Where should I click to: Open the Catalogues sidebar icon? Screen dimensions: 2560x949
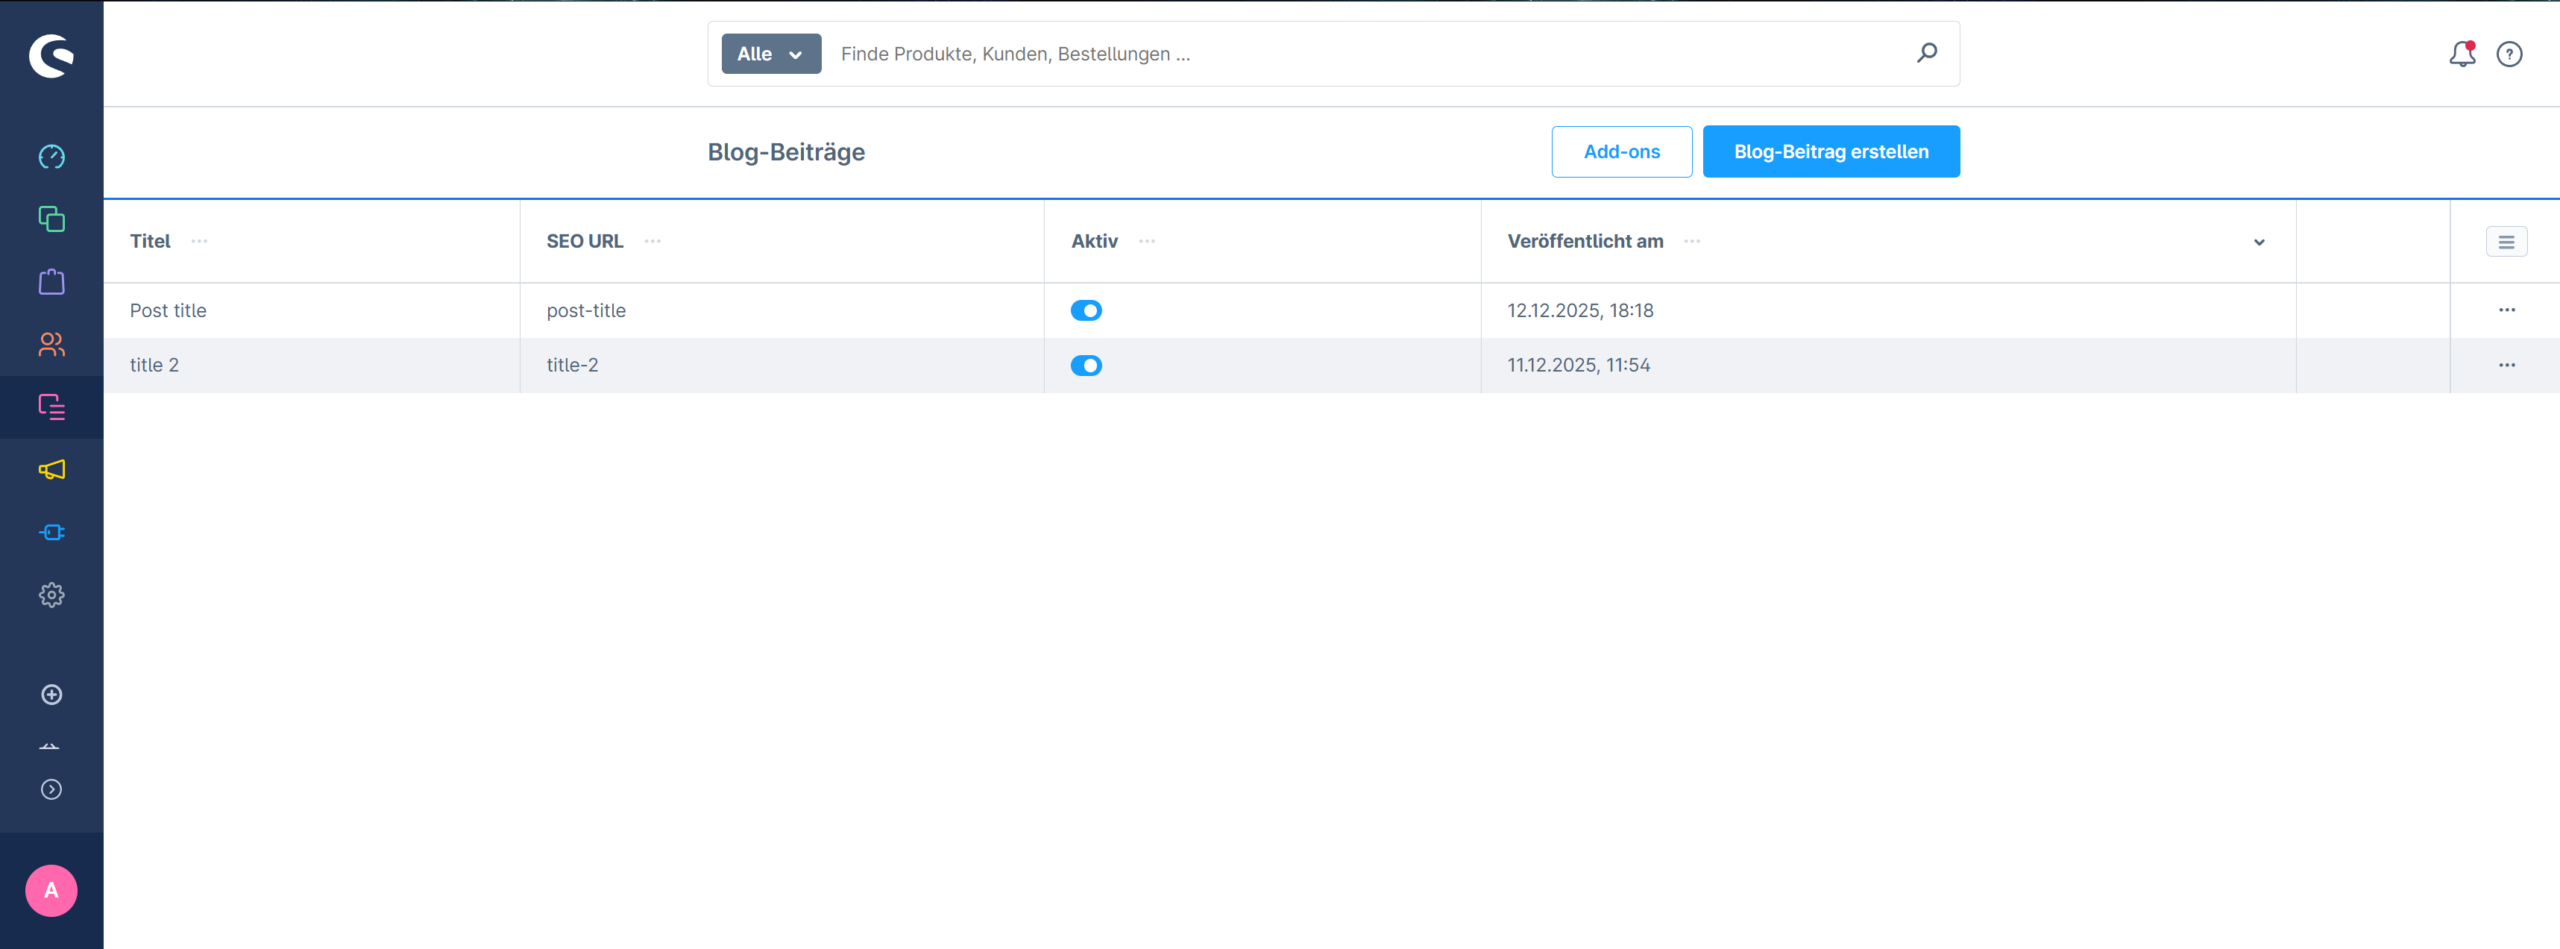click(51, 219)
